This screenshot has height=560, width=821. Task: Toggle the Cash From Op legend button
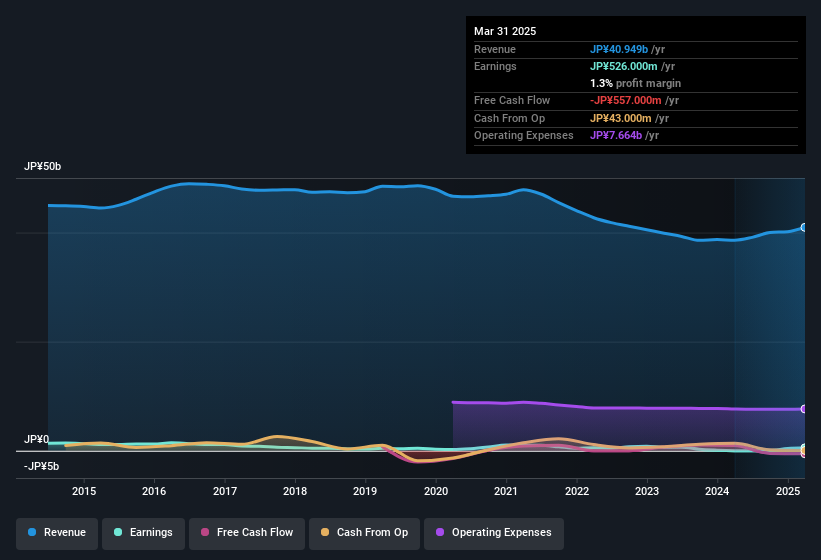click(x=364, y=533)
